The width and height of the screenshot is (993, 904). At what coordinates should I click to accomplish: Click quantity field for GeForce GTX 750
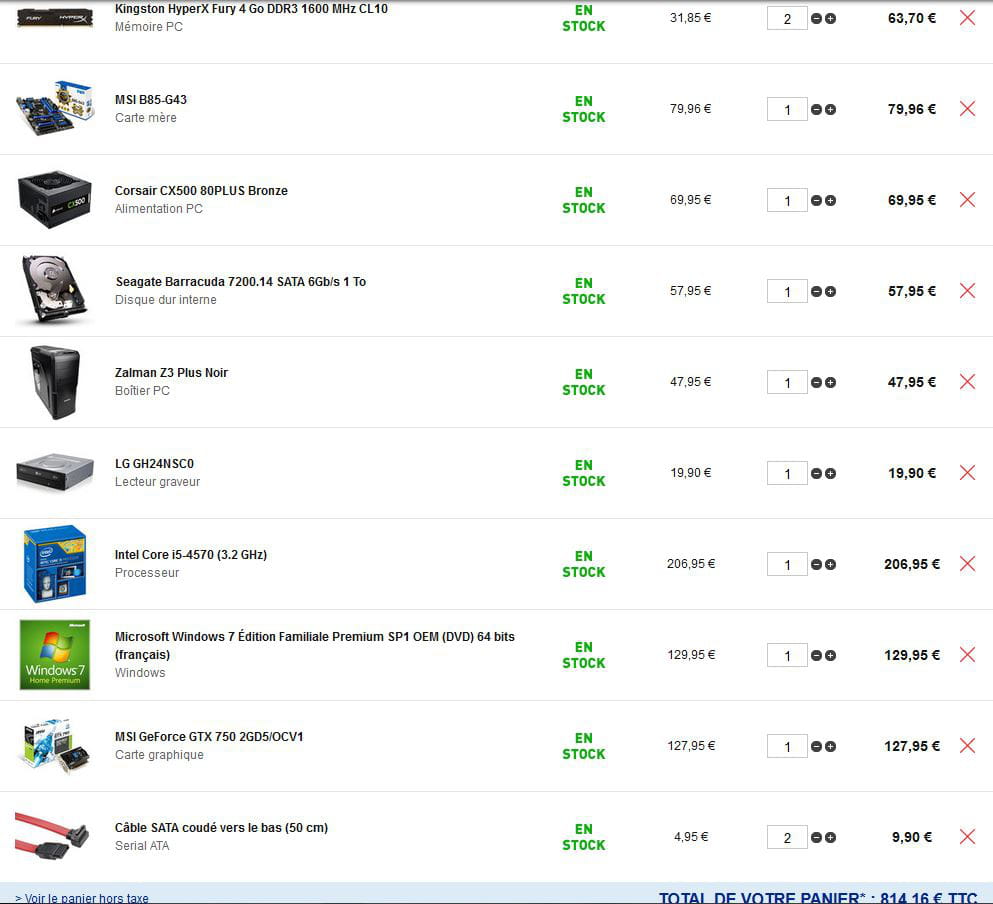pos(787,747)
